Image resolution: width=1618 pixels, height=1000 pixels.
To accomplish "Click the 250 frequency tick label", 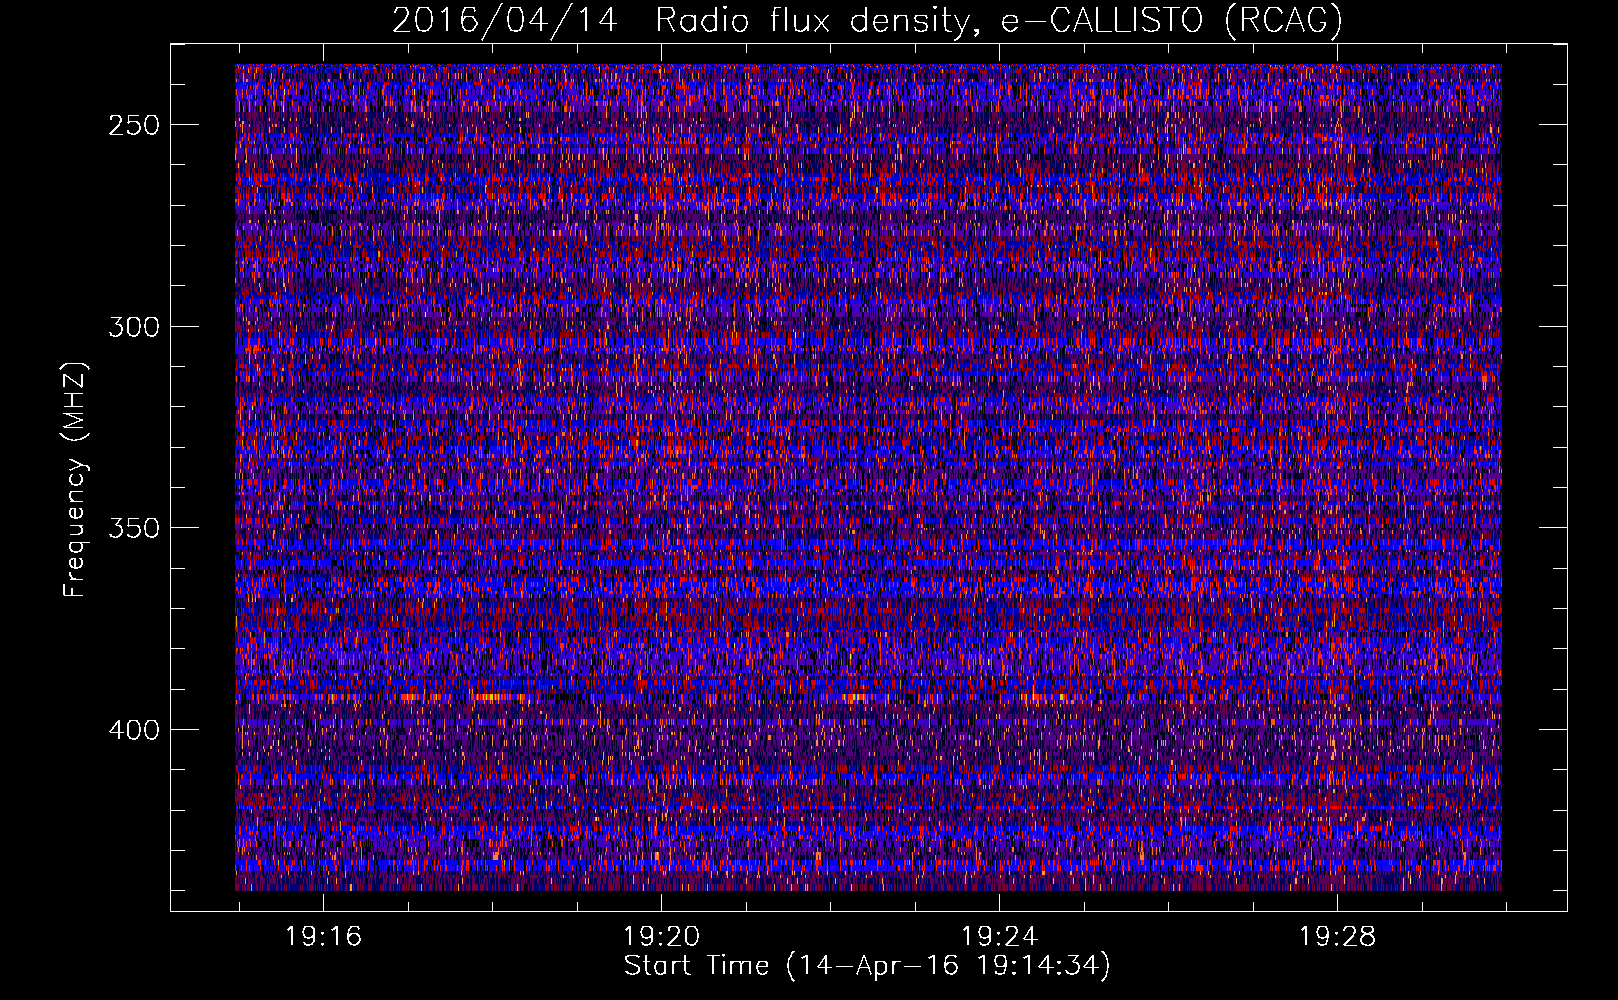I will (x=135, y=126).
